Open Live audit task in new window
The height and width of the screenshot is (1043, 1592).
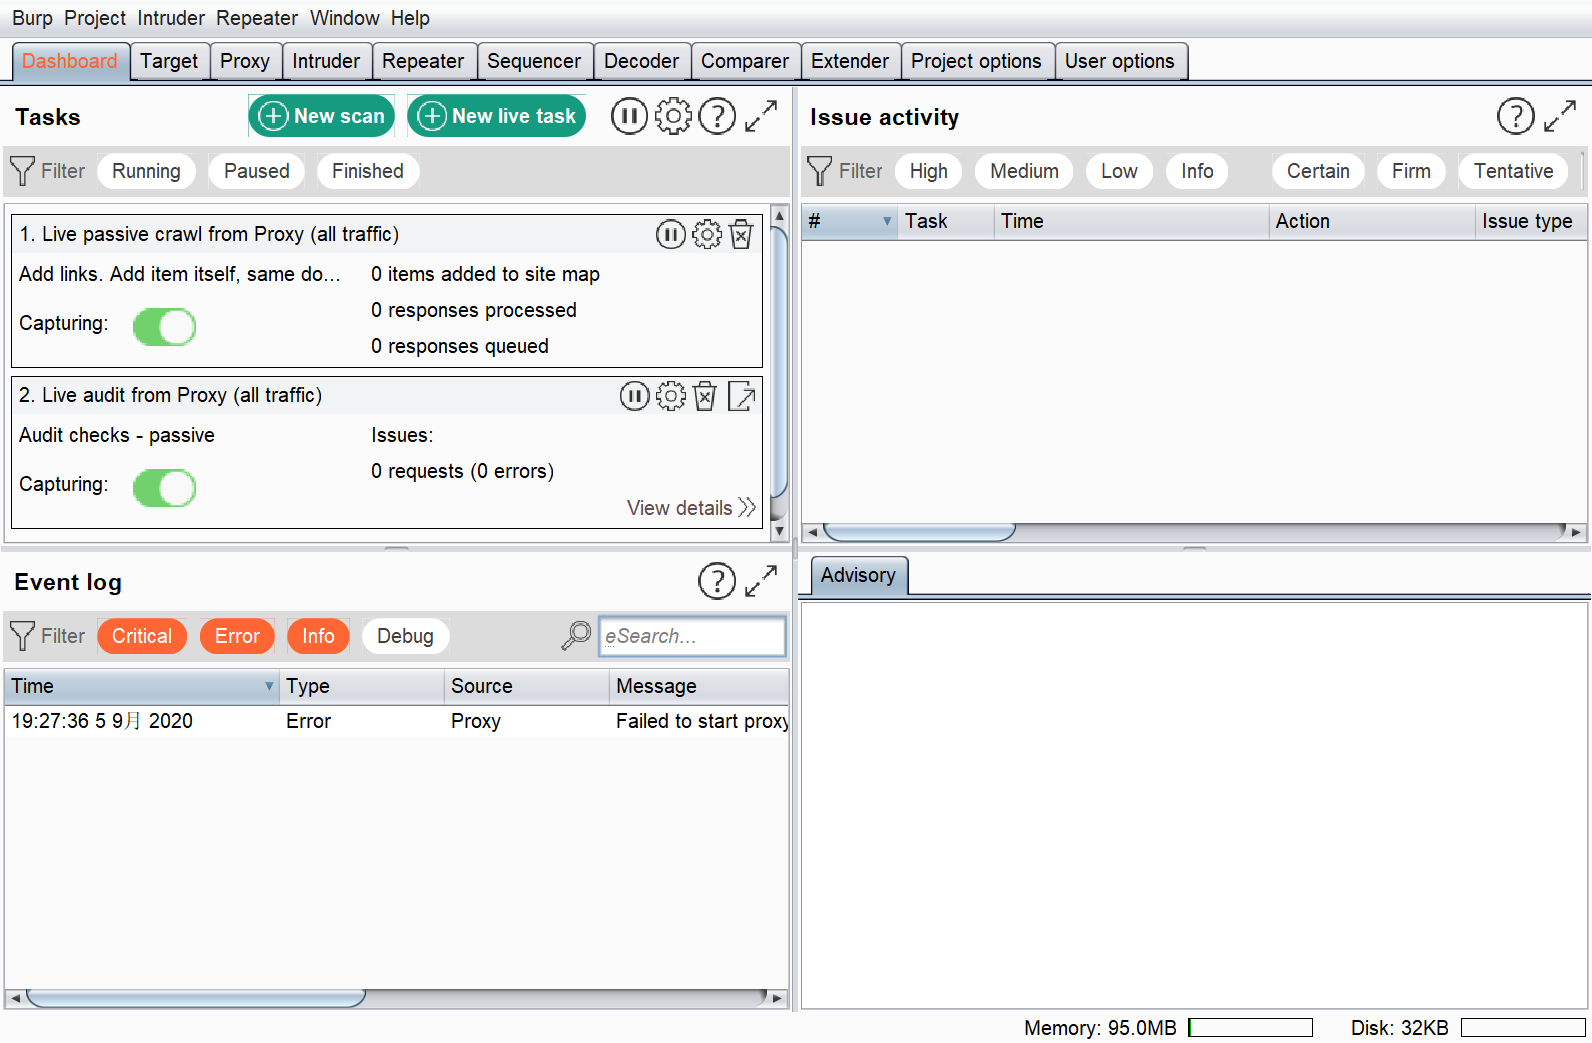[742, 397]
